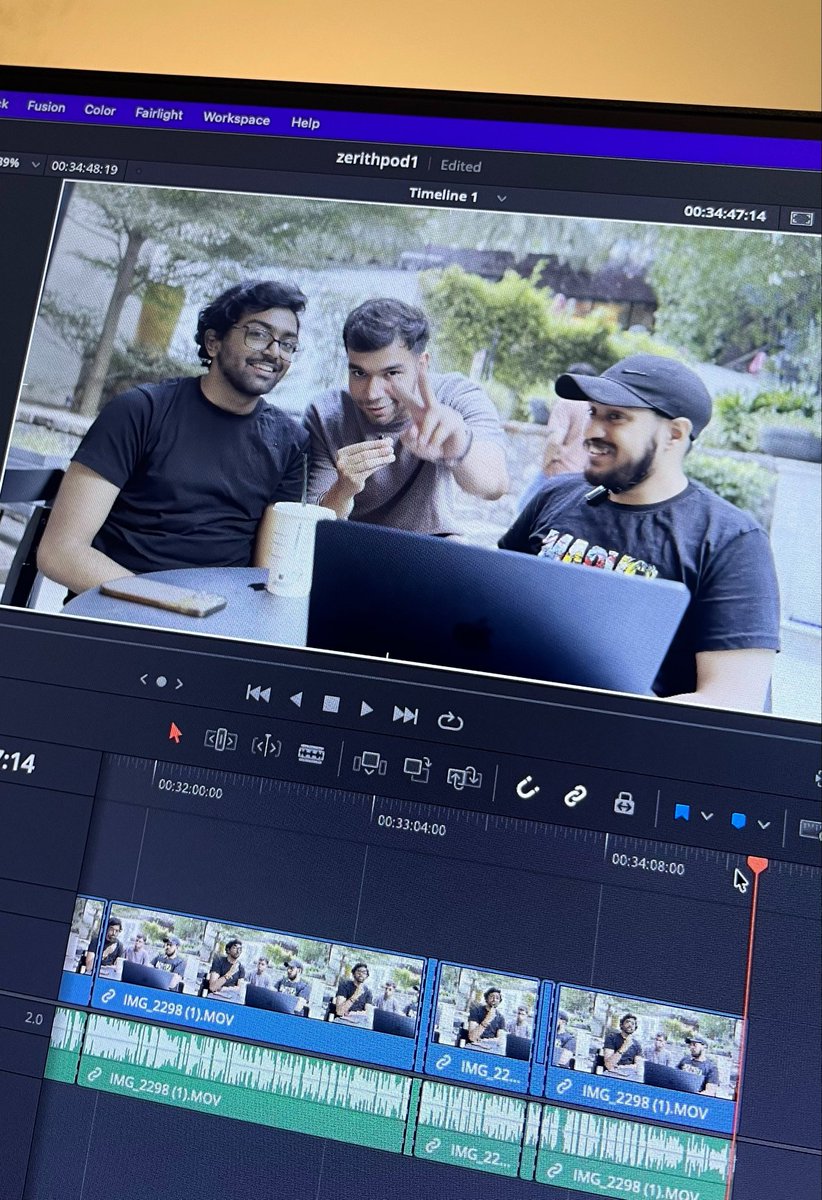Click the Insert Clip icon
The width and height of the screenshot is (822, 1200).
coord(369,763)
